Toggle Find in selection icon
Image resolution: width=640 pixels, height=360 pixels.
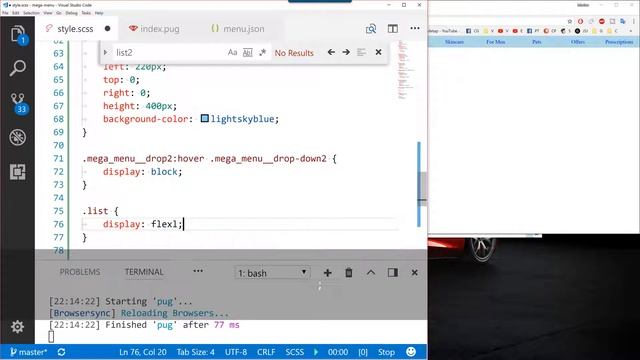click(x=361, y=52)
